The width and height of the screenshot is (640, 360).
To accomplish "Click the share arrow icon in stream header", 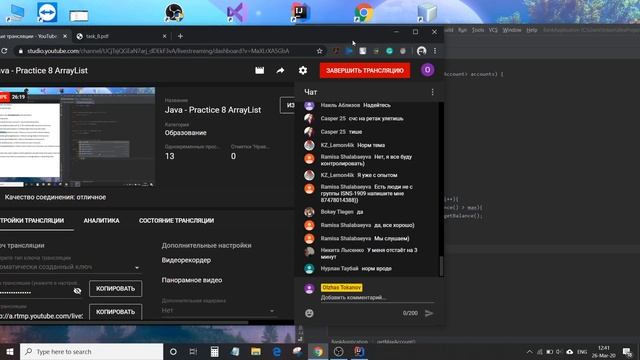I will click(280, 71).
